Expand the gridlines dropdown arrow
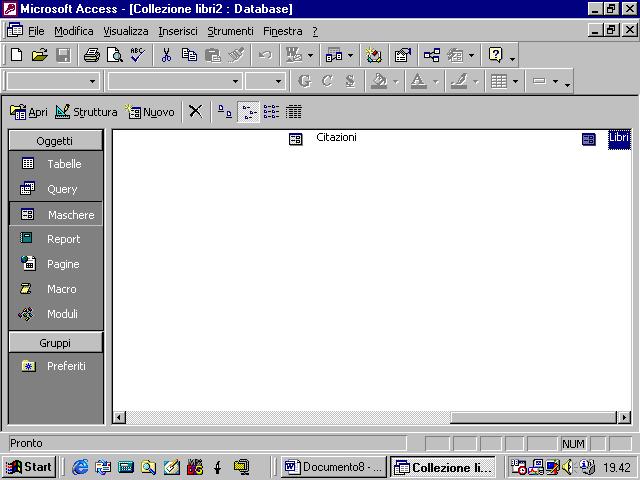The width and height of the screenshot is (640, 480). click(x=515, y=82)
